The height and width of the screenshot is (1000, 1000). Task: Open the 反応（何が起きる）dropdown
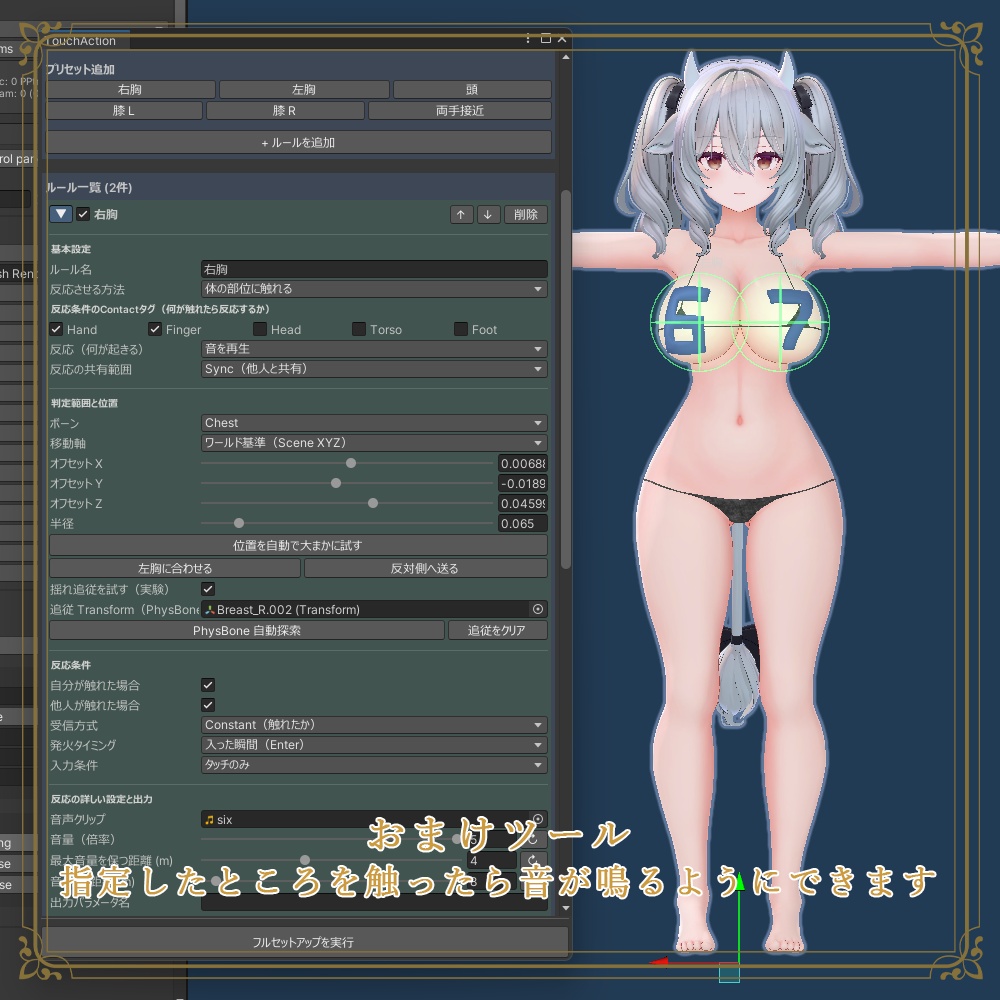pyautogui.click(x=374, y=349)
